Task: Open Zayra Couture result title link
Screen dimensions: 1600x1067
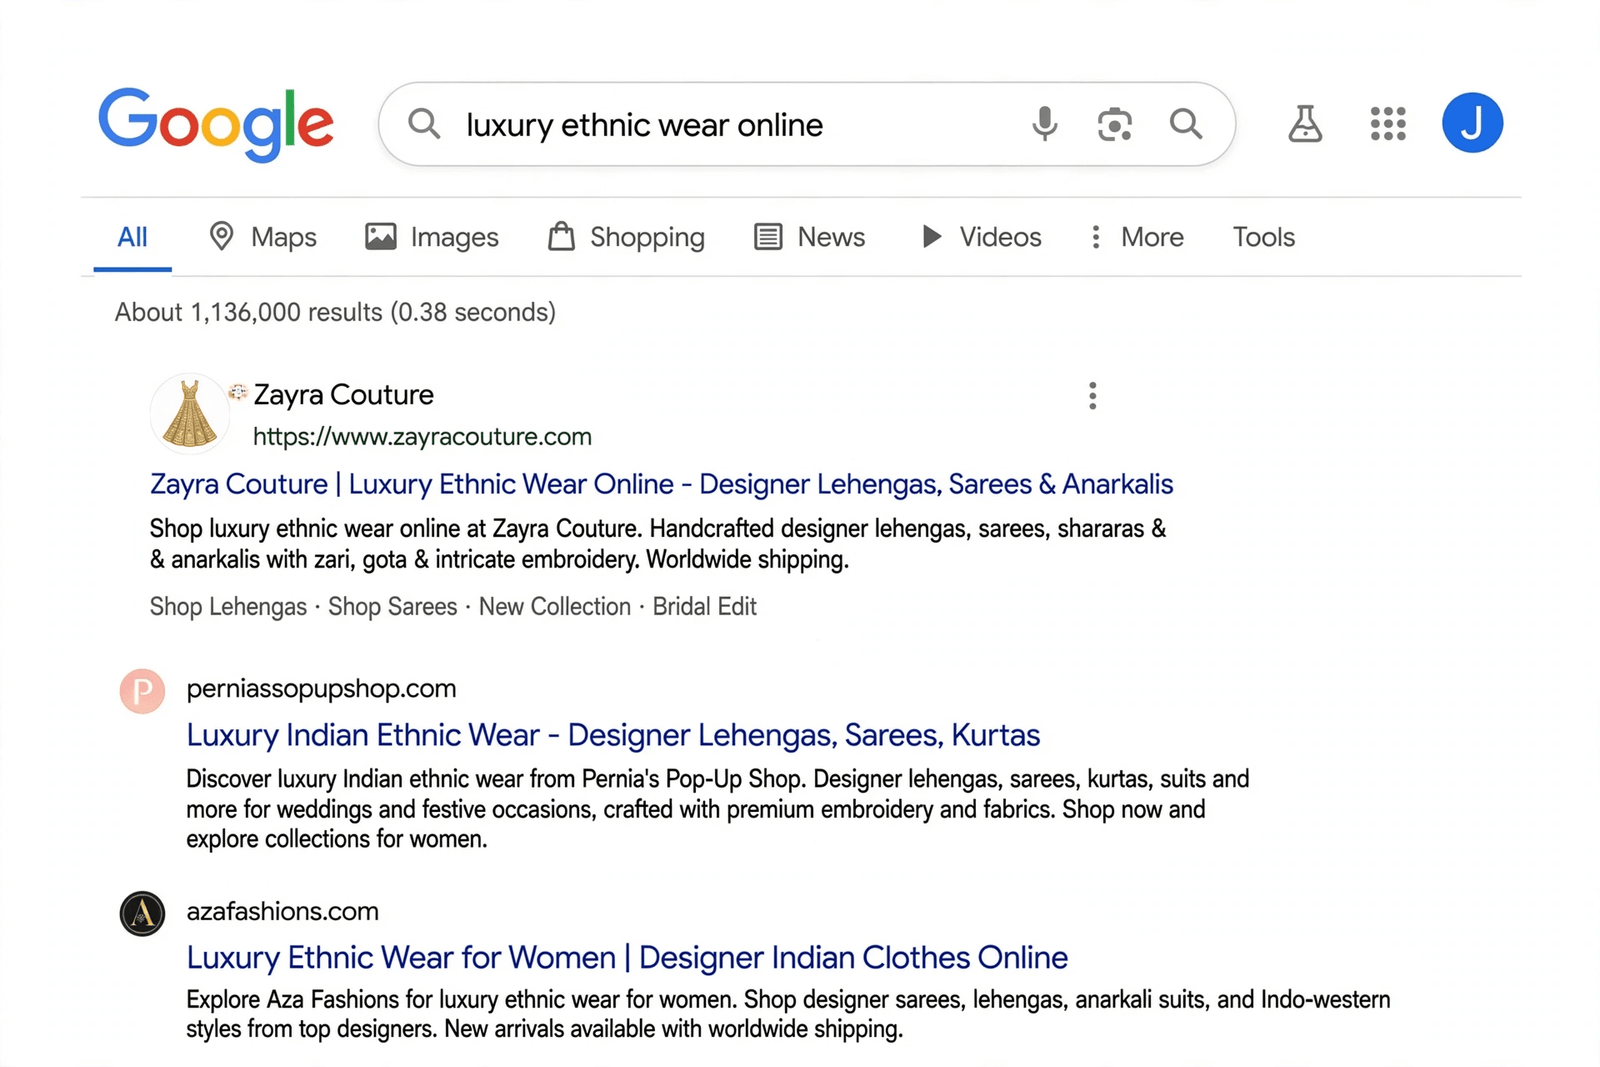Action: pyautogui.click(x=661, y=484)
